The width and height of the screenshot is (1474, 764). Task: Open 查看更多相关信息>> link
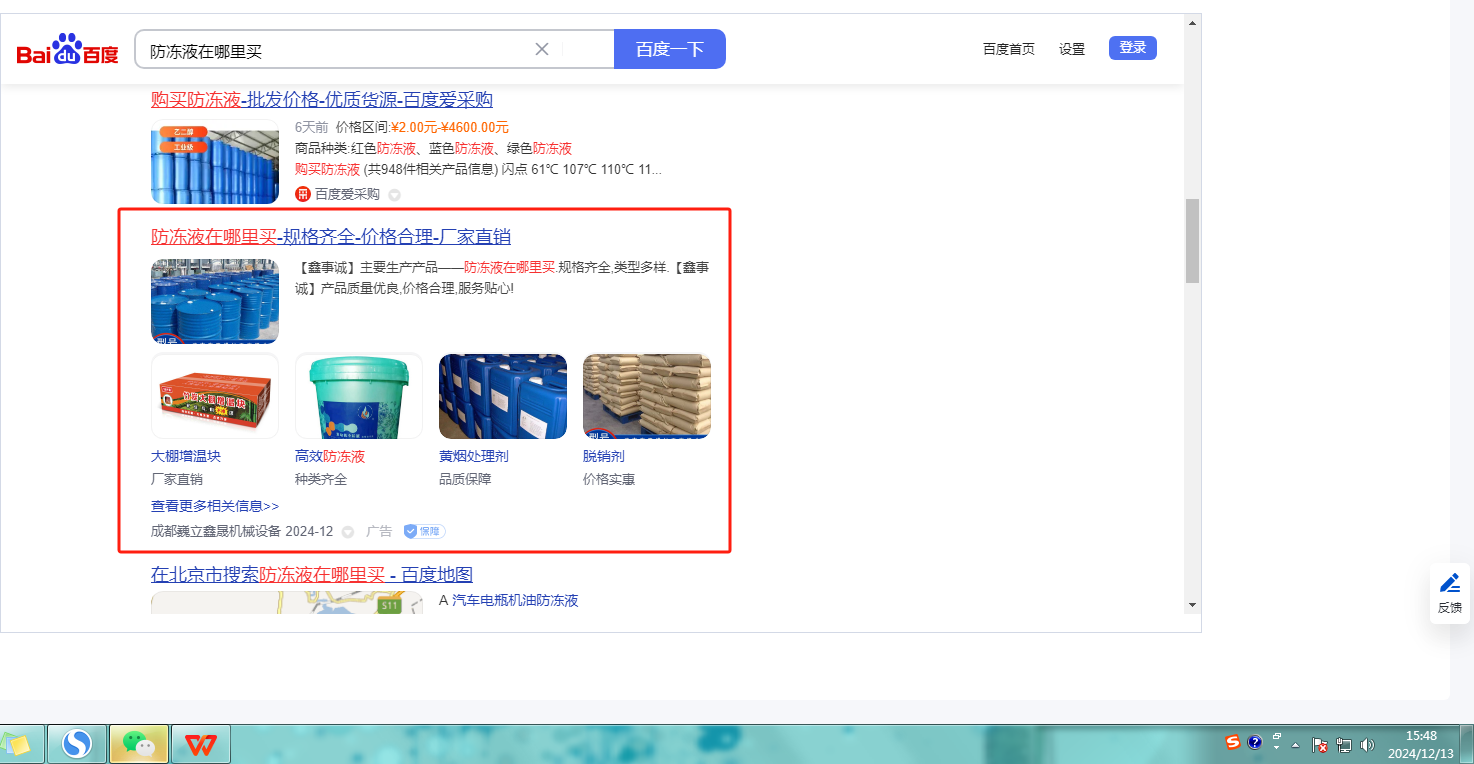(215, 506)
